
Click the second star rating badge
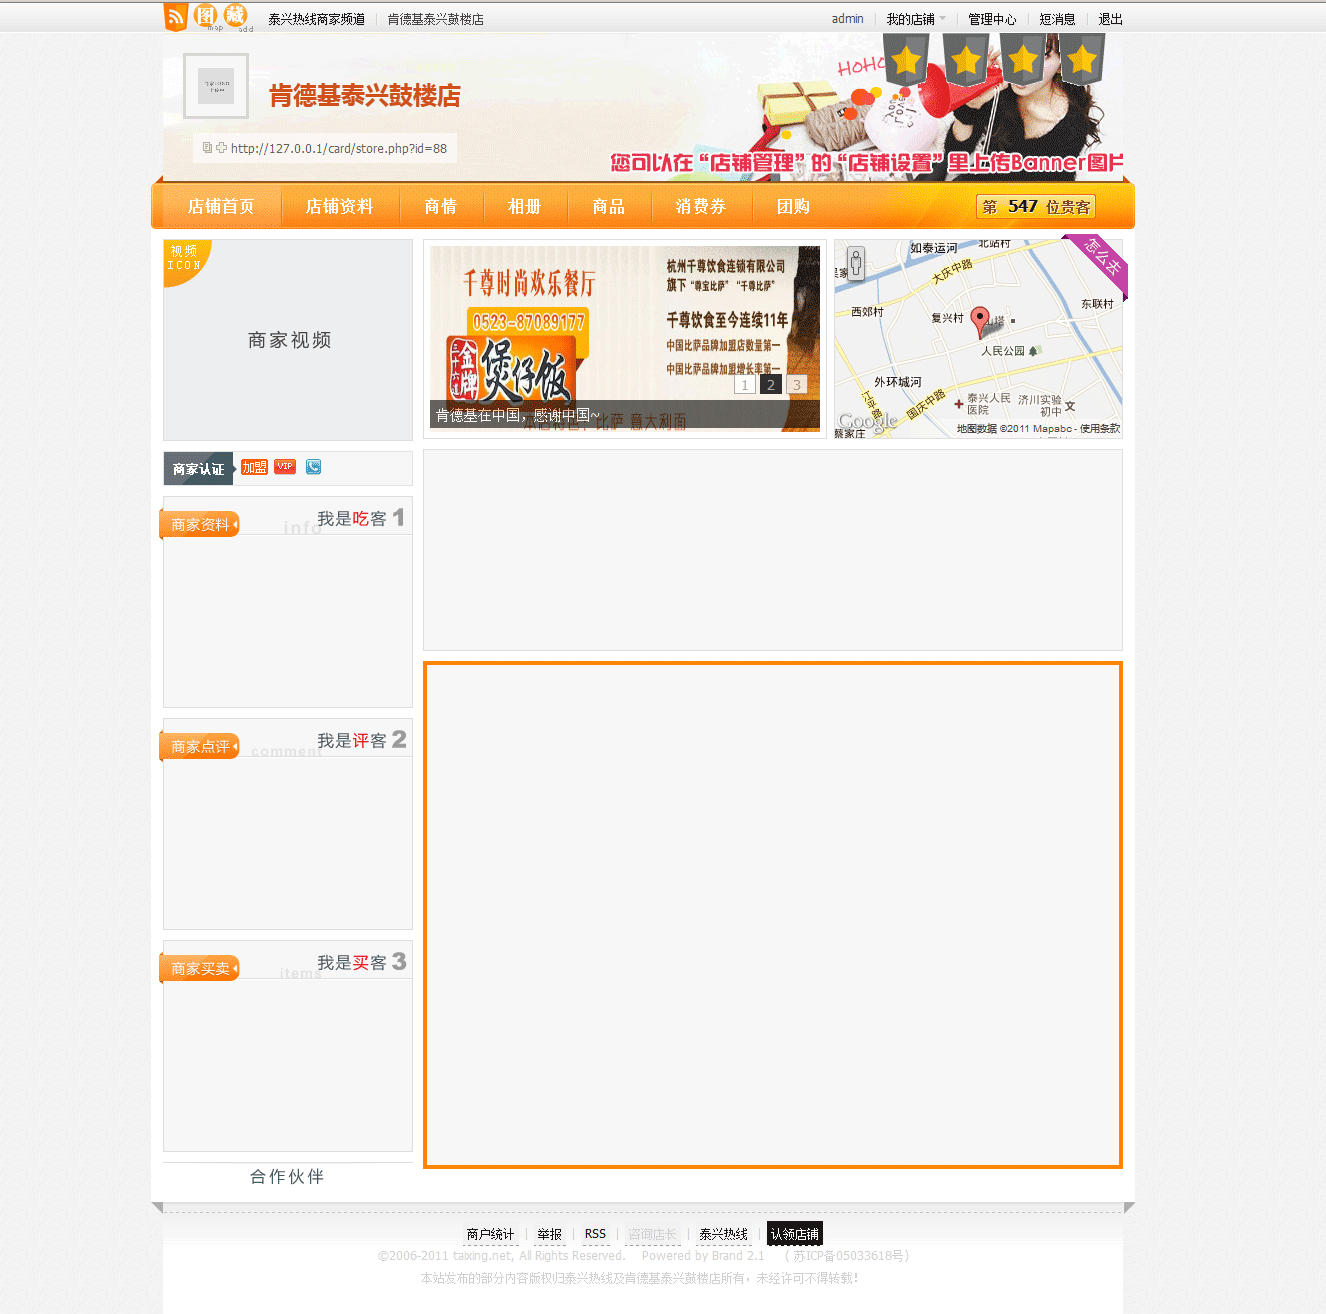coord(966,60)
